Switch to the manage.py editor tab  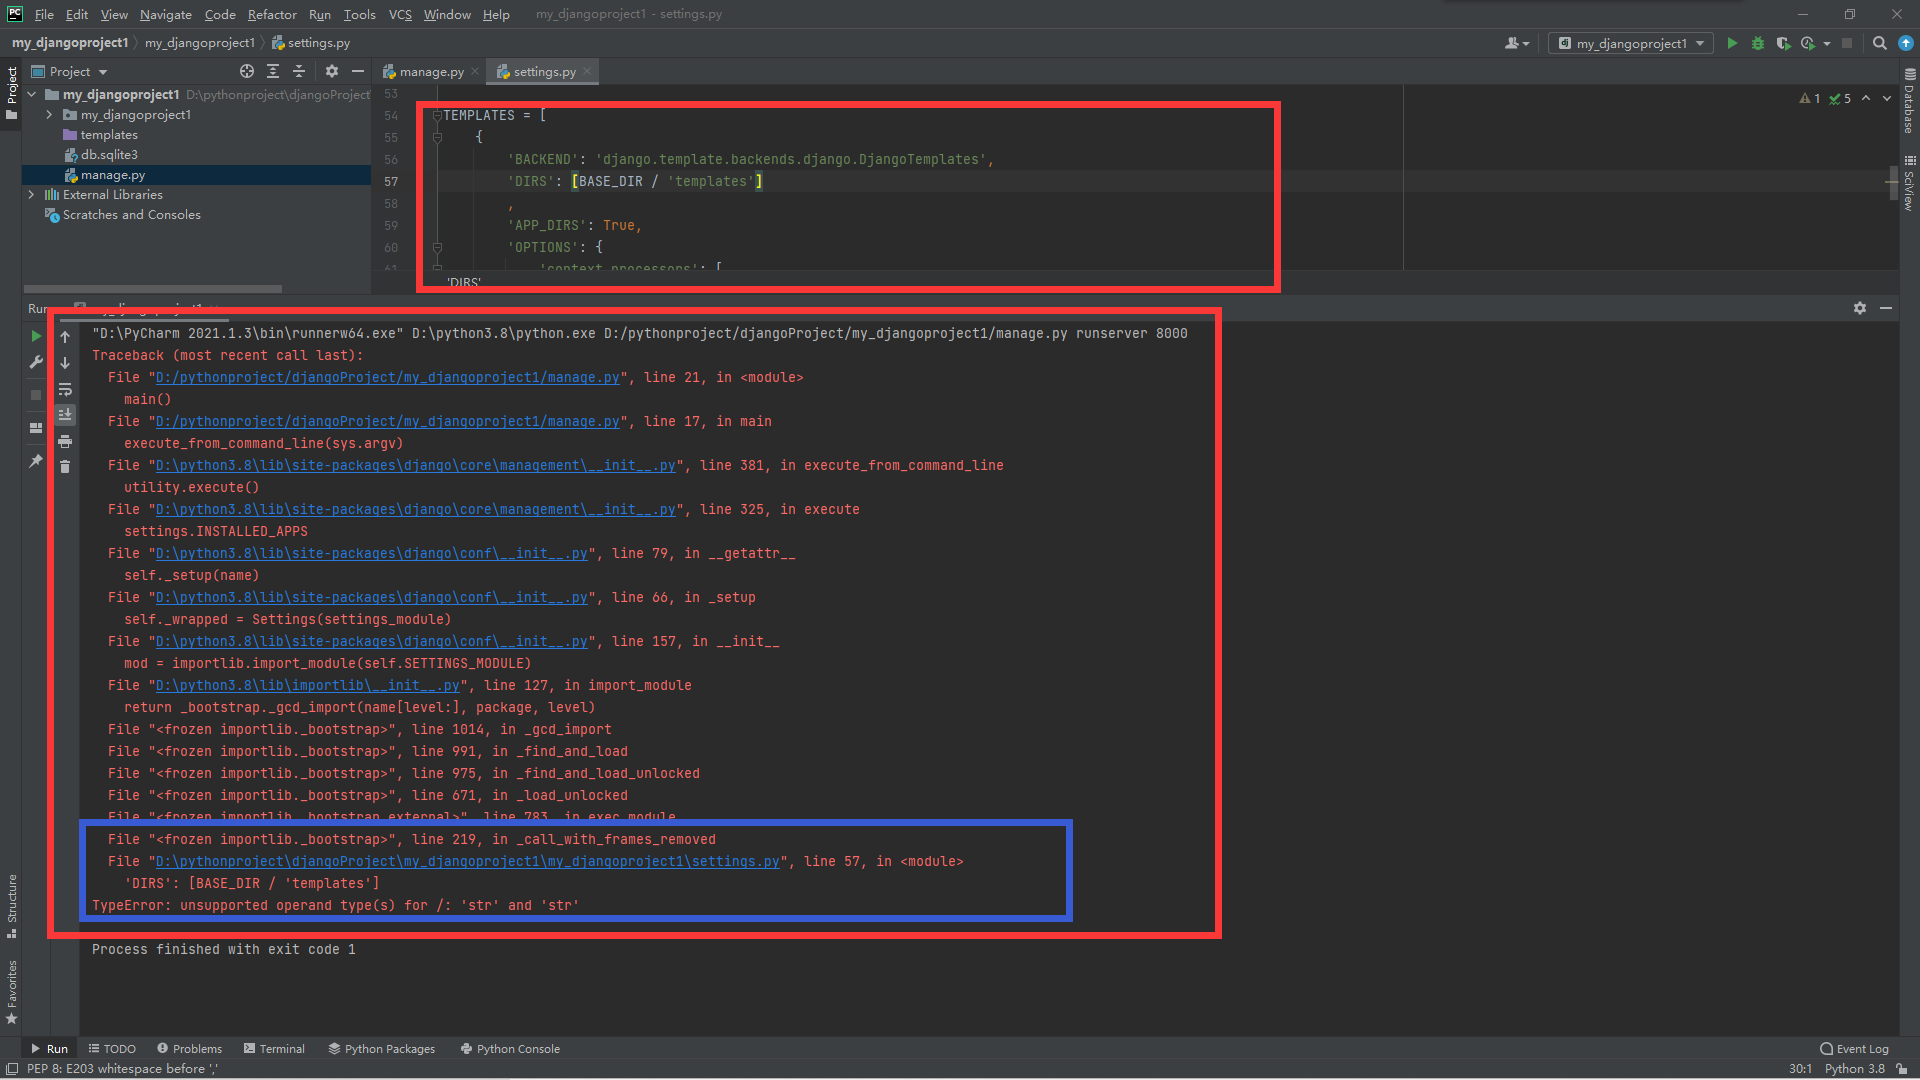click(431, 72)
